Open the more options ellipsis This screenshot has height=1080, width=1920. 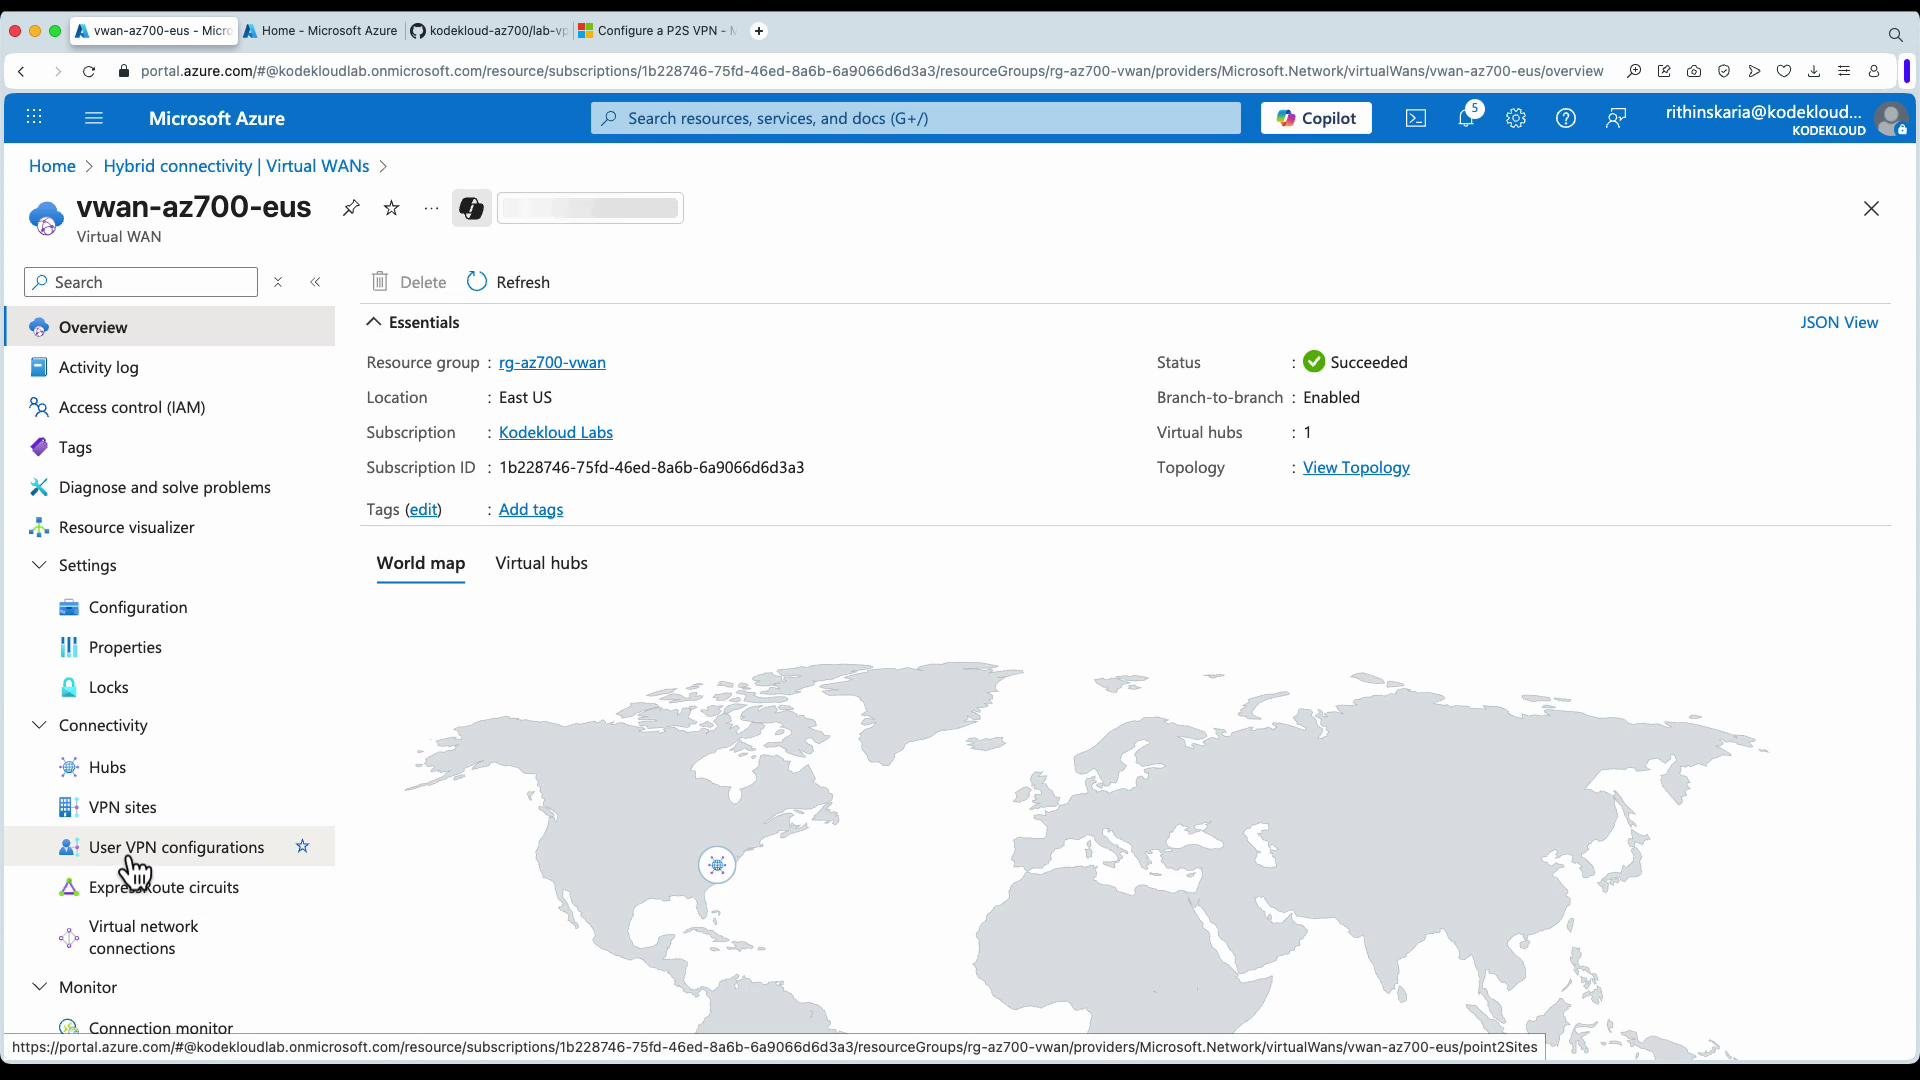tap(431, 208)
